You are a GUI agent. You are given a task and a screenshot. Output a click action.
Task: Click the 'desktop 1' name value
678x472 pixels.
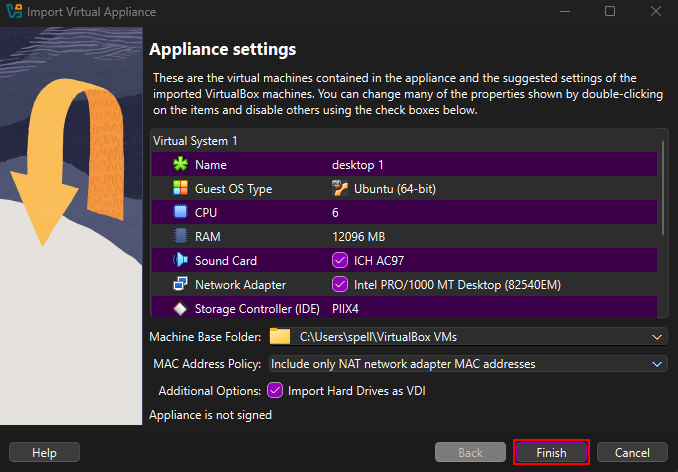click(x=358, y=165)
